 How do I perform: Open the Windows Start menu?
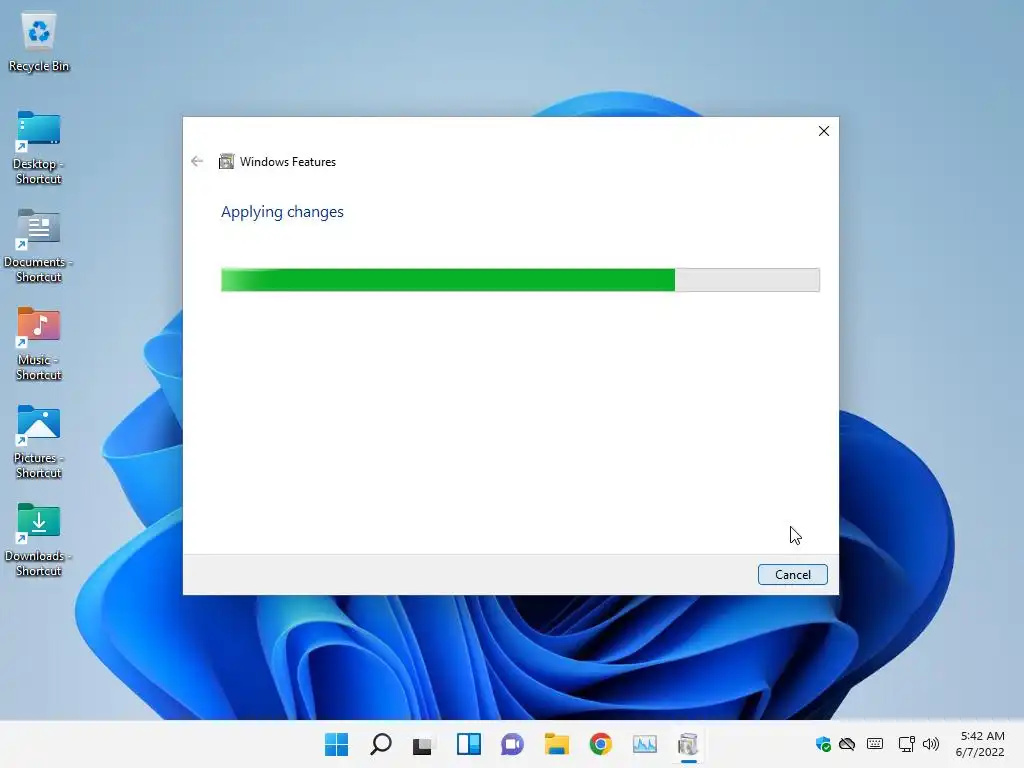(x=336, y=744)
